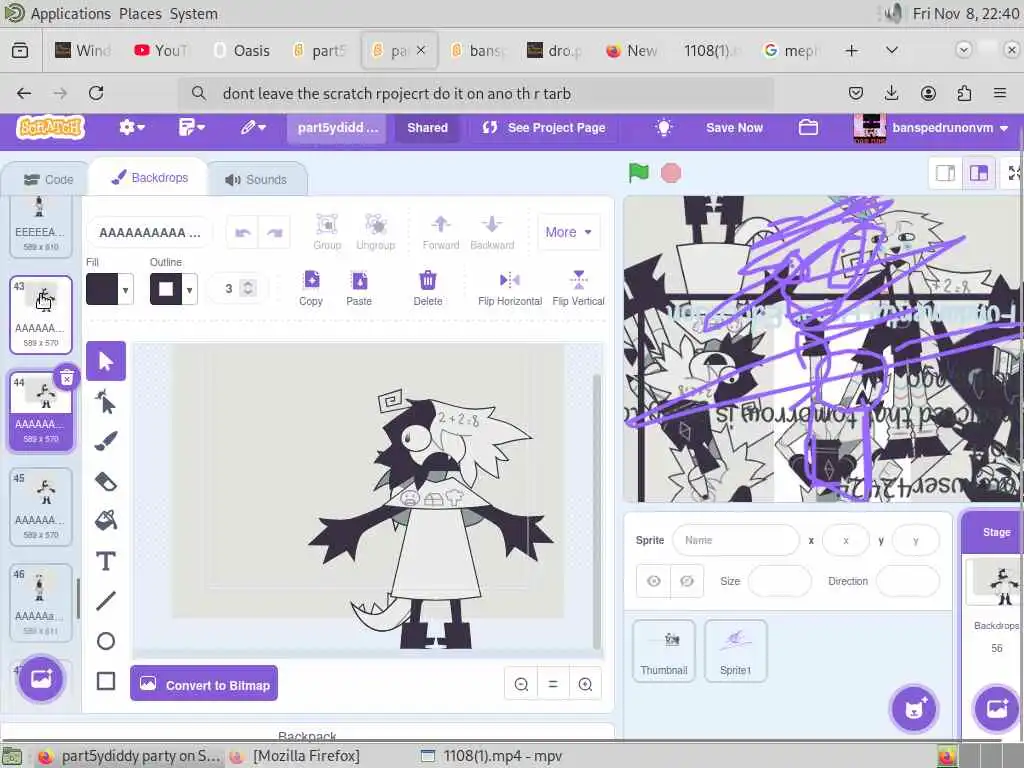Expand the More options dropdown
Image resolution: width=1024 pixels, height=768 pixels.
pos(568,232)
